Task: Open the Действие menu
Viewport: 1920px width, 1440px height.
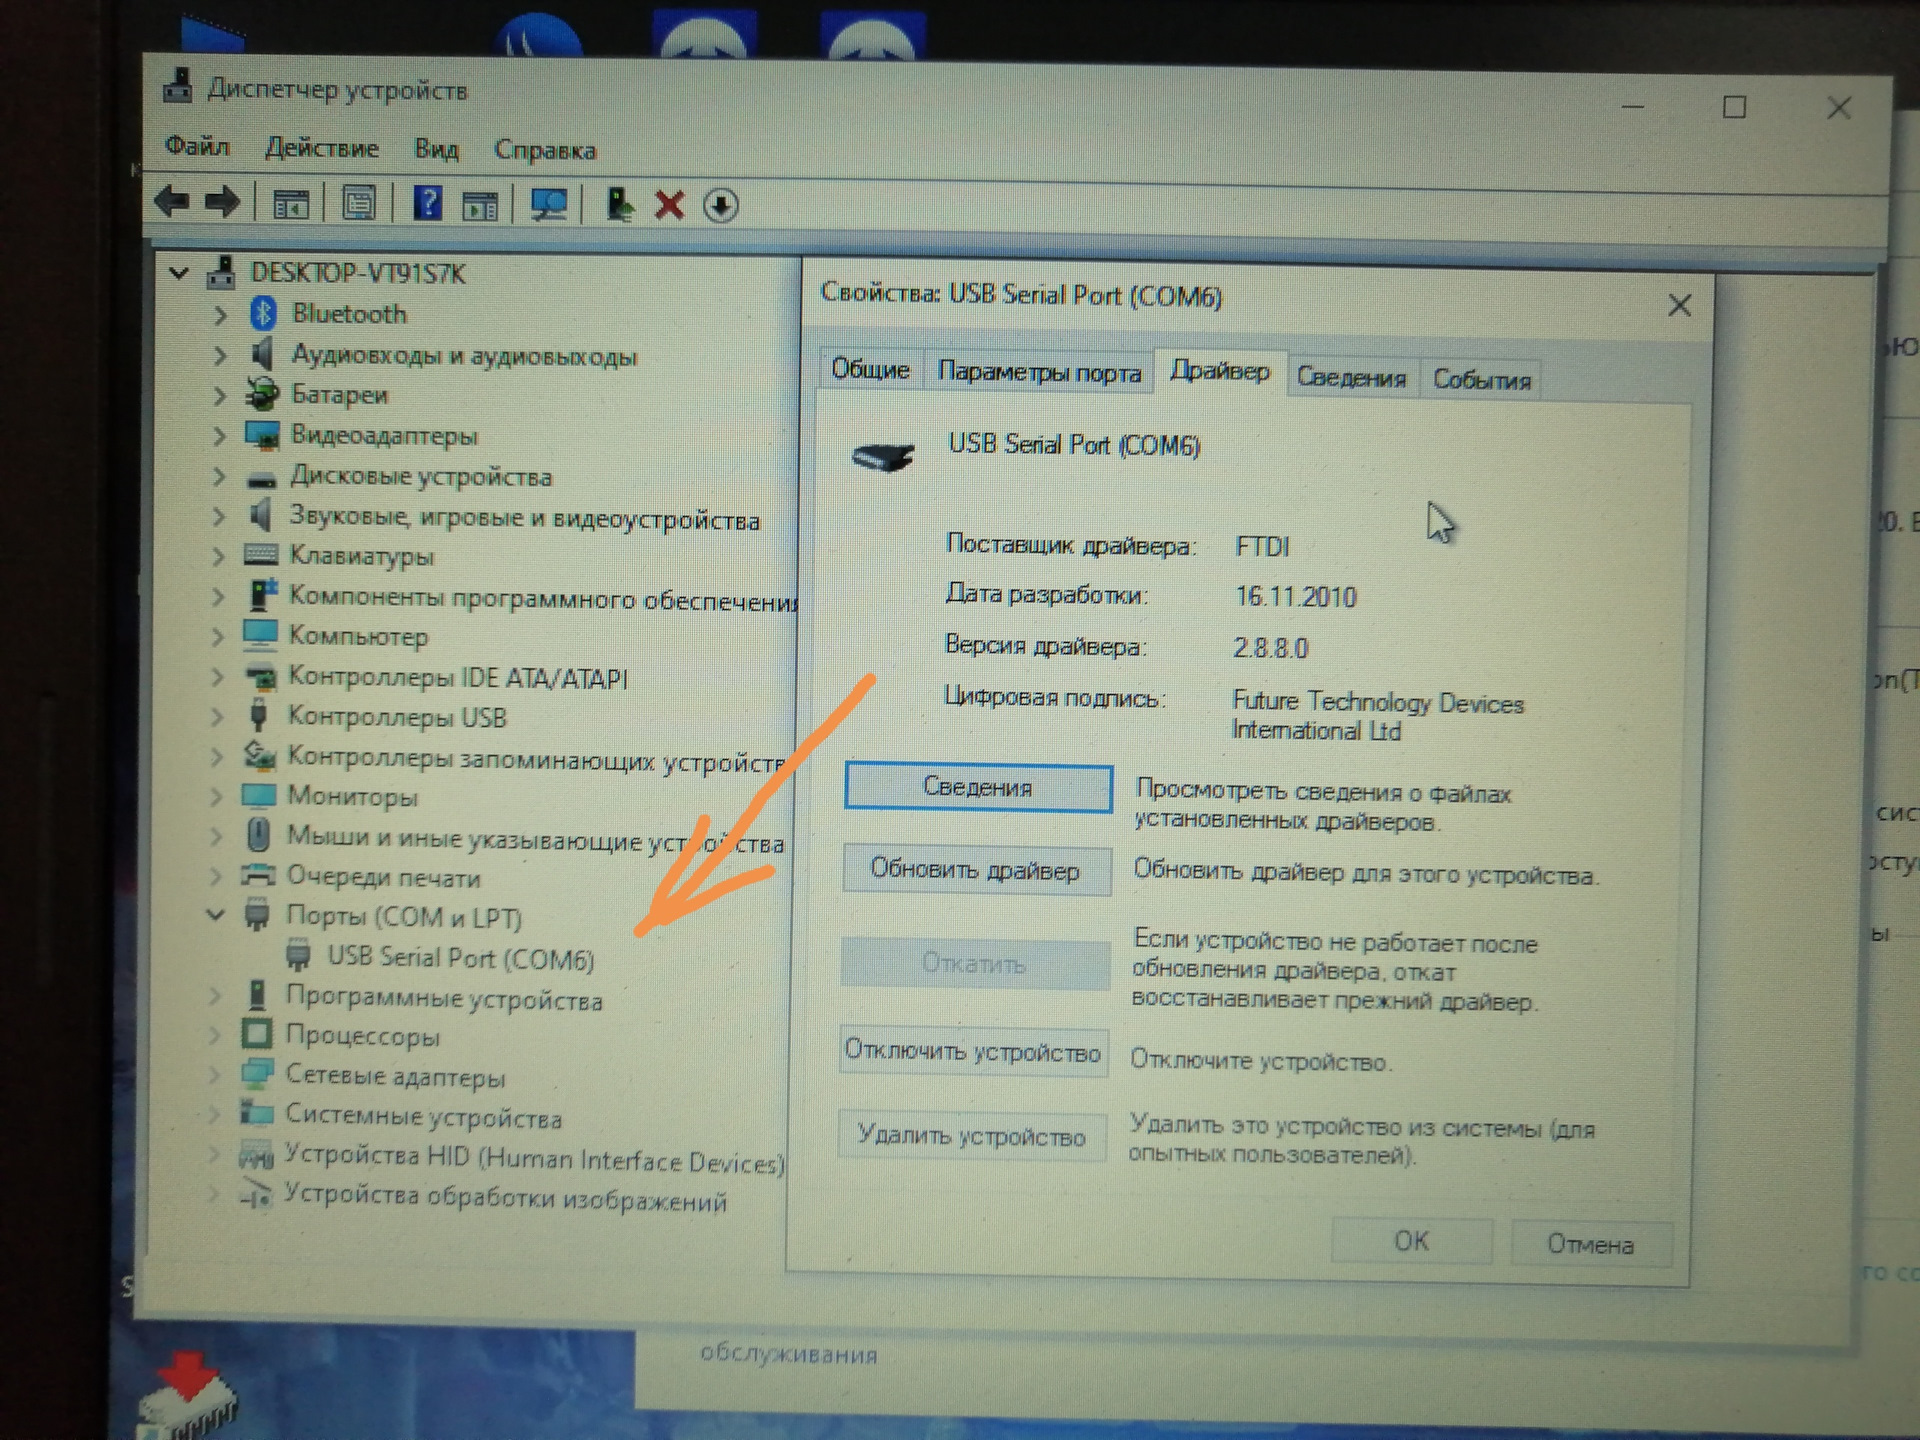Action: [322, 148]
